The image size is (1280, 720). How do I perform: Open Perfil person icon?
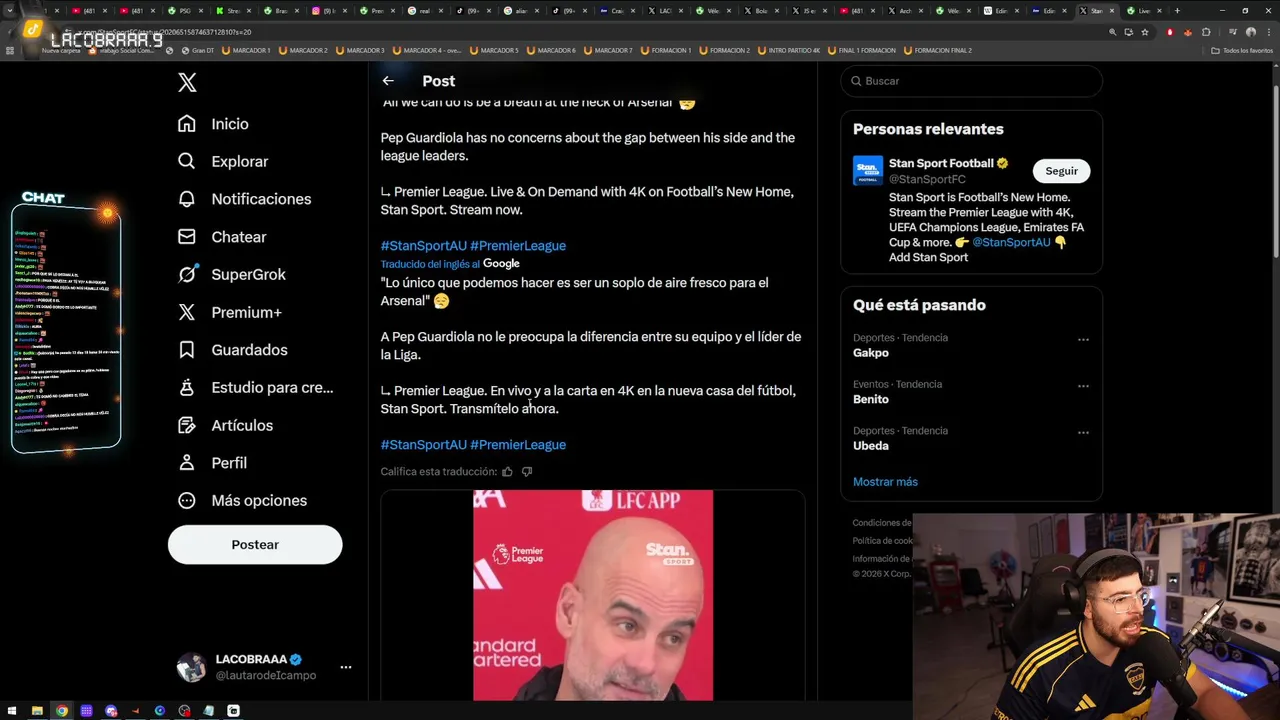point(187,463)
